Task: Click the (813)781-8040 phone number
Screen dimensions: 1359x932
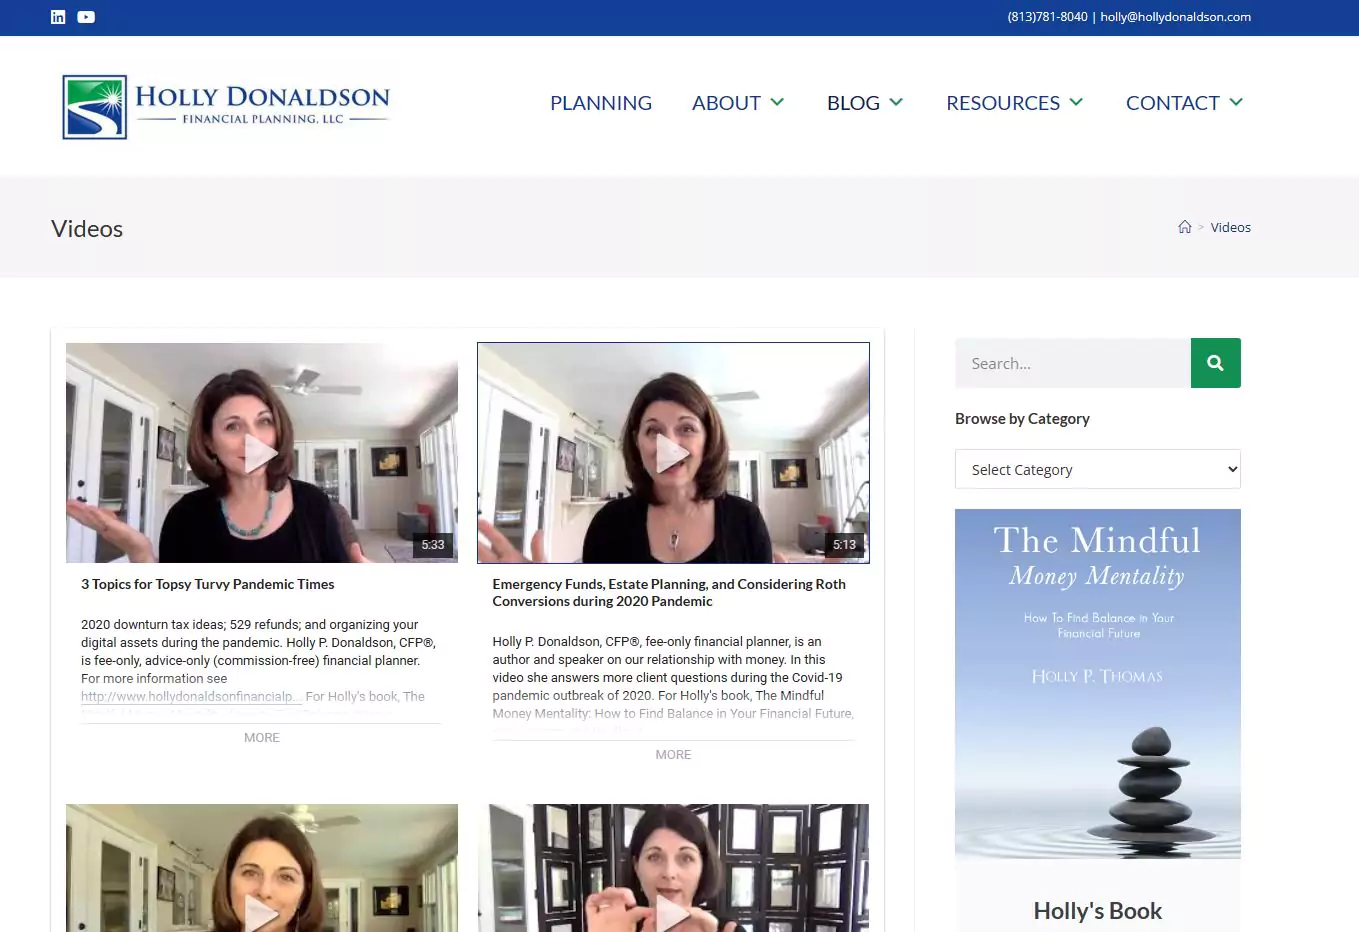Action: tap(1047, 17)
